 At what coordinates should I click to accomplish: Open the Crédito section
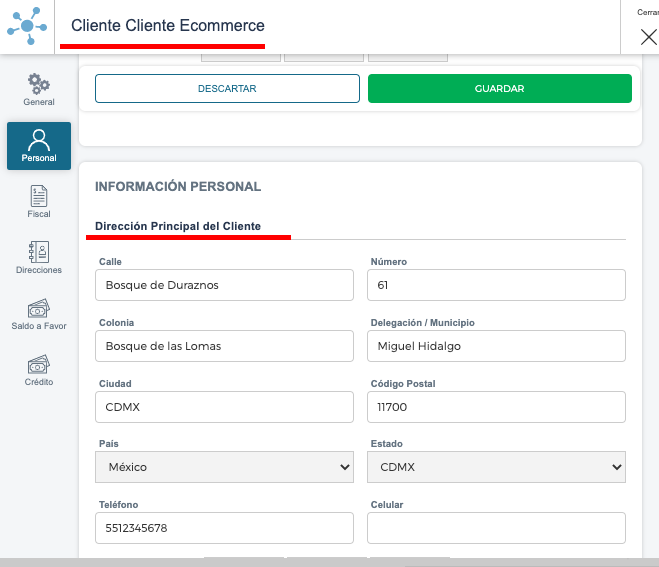[39, 370]
